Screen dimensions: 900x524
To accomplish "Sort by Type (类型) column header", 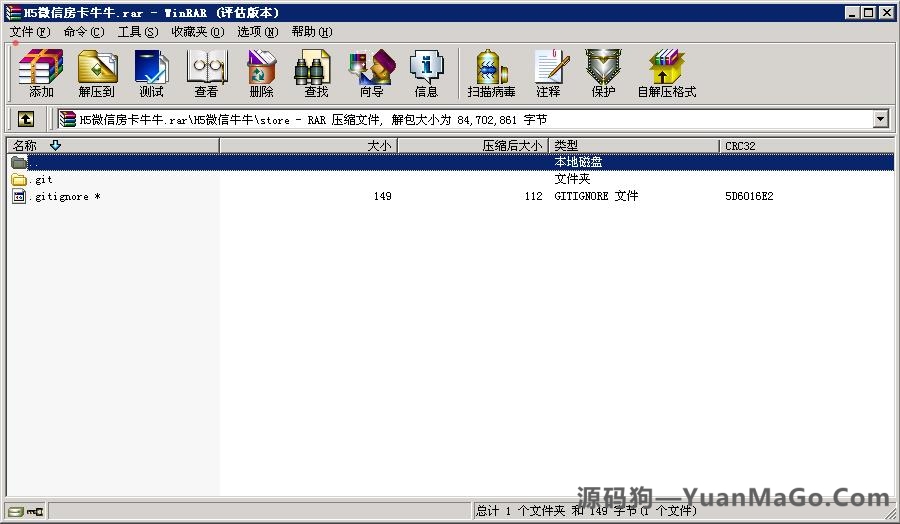I will 634,146.
